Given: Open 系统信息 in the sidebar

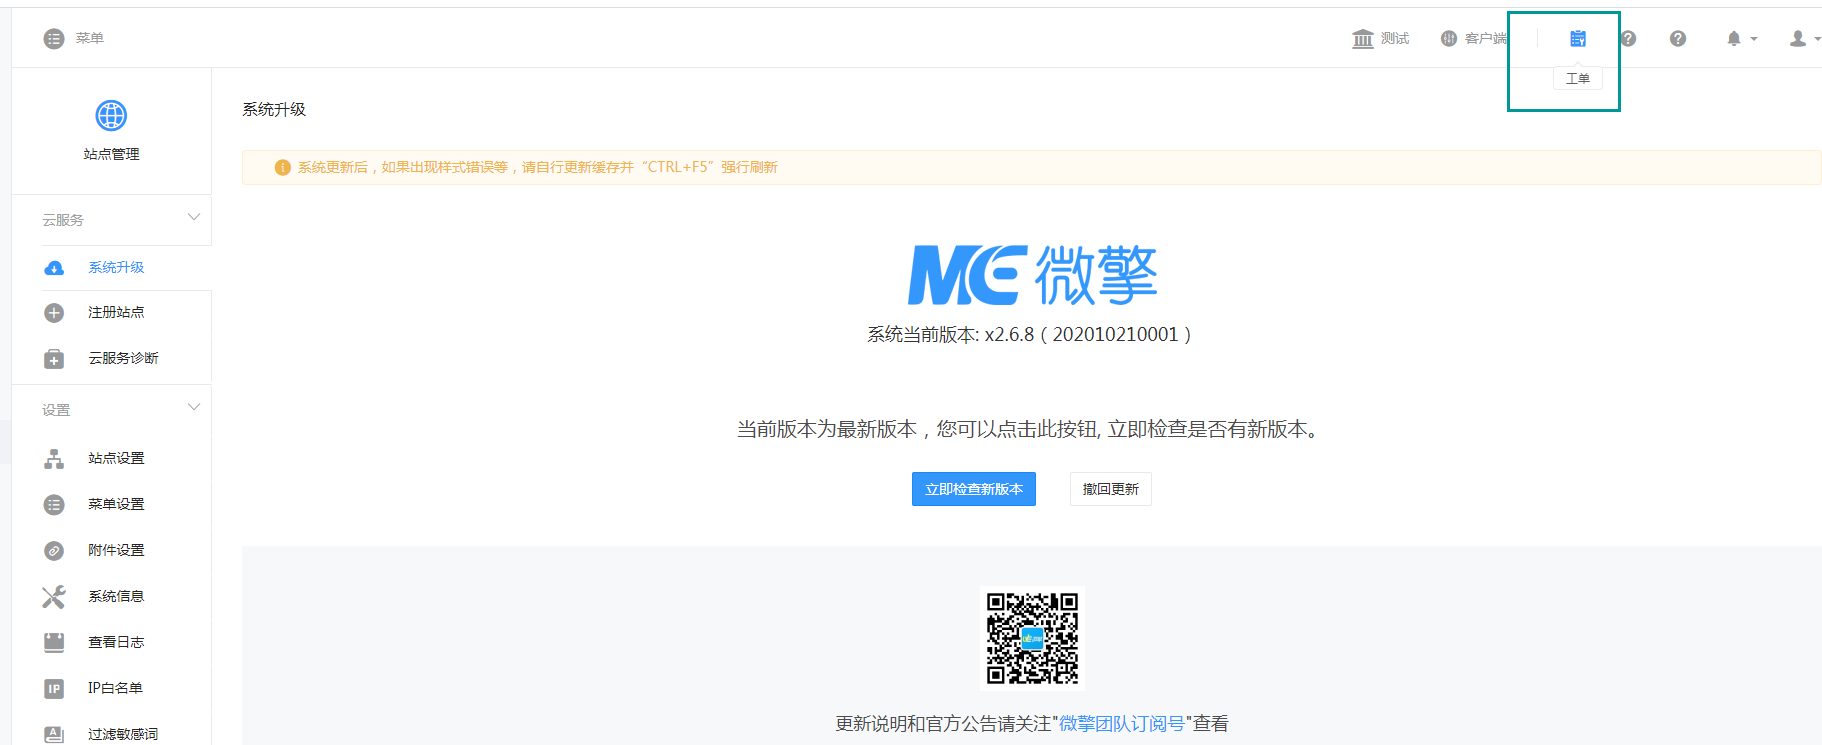Looking at the screenshot, I should click(116, 597).
